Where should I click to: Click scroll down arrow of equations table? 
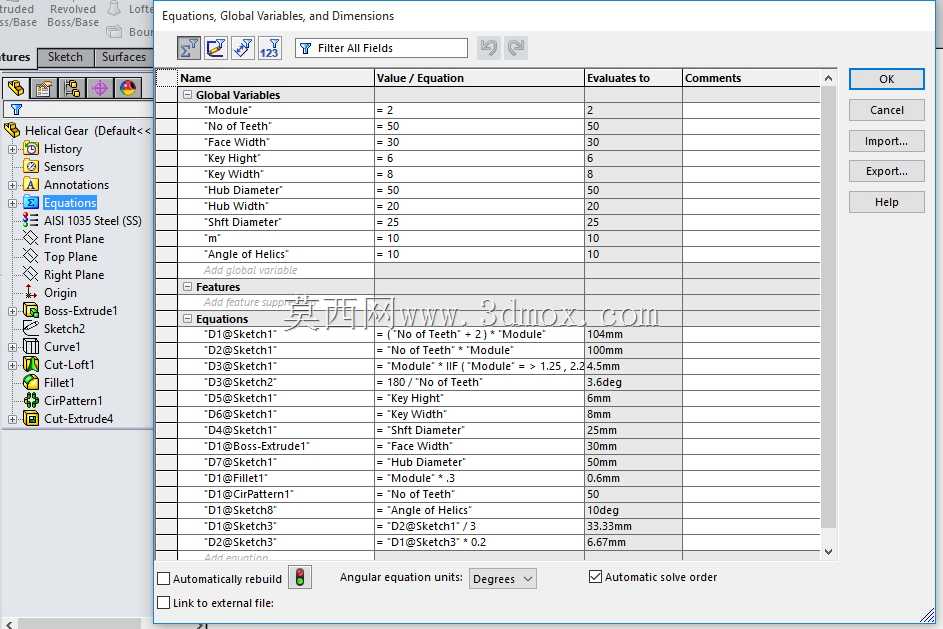(x=828, y=551)
